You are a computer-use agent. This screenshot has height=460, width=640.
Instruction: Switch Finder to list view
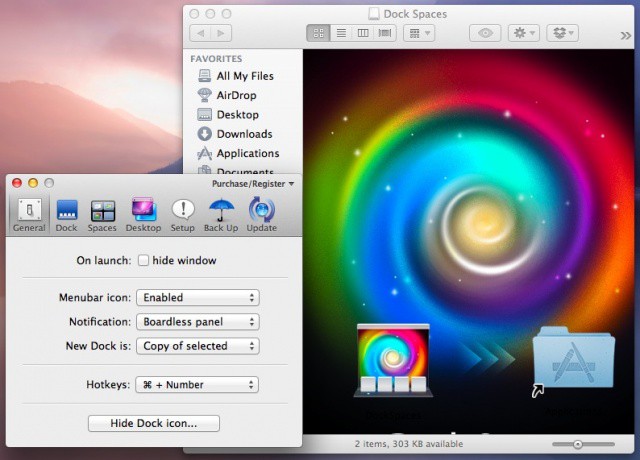(341, 33)
